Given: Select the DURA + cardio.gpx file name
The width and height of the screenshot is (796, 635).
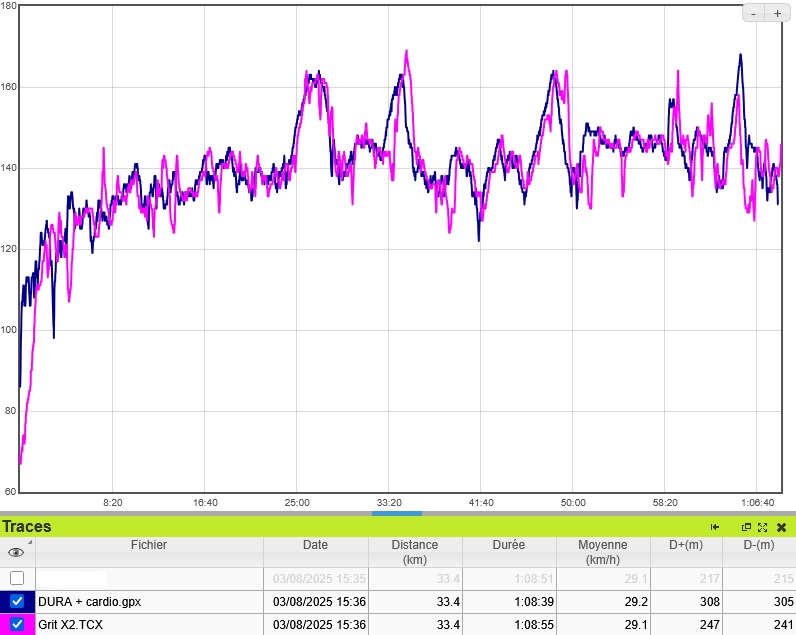Looking at the screenshot, I should pos(90,602).
